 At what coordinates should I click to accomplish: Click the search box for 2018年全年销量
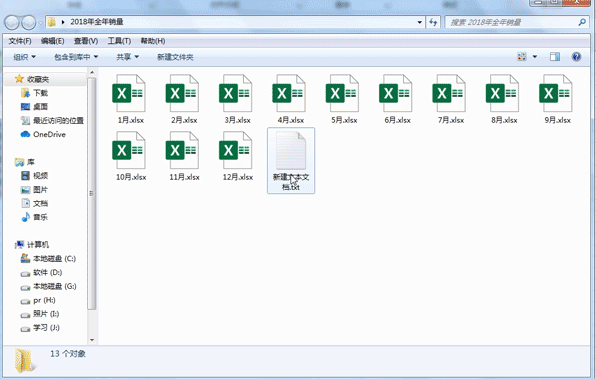(x=513, y=22)
